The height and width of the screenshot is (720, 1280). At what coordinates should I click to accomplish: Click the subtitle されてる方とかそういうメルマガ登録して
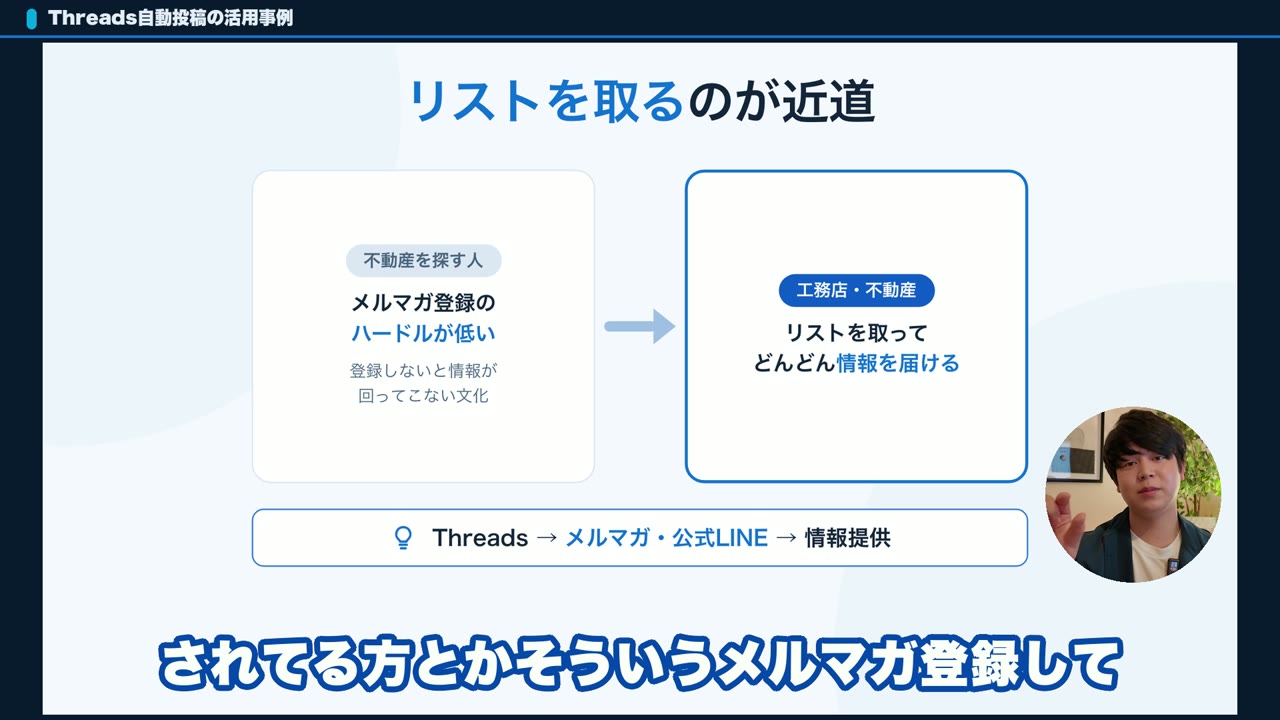[640, 664]
